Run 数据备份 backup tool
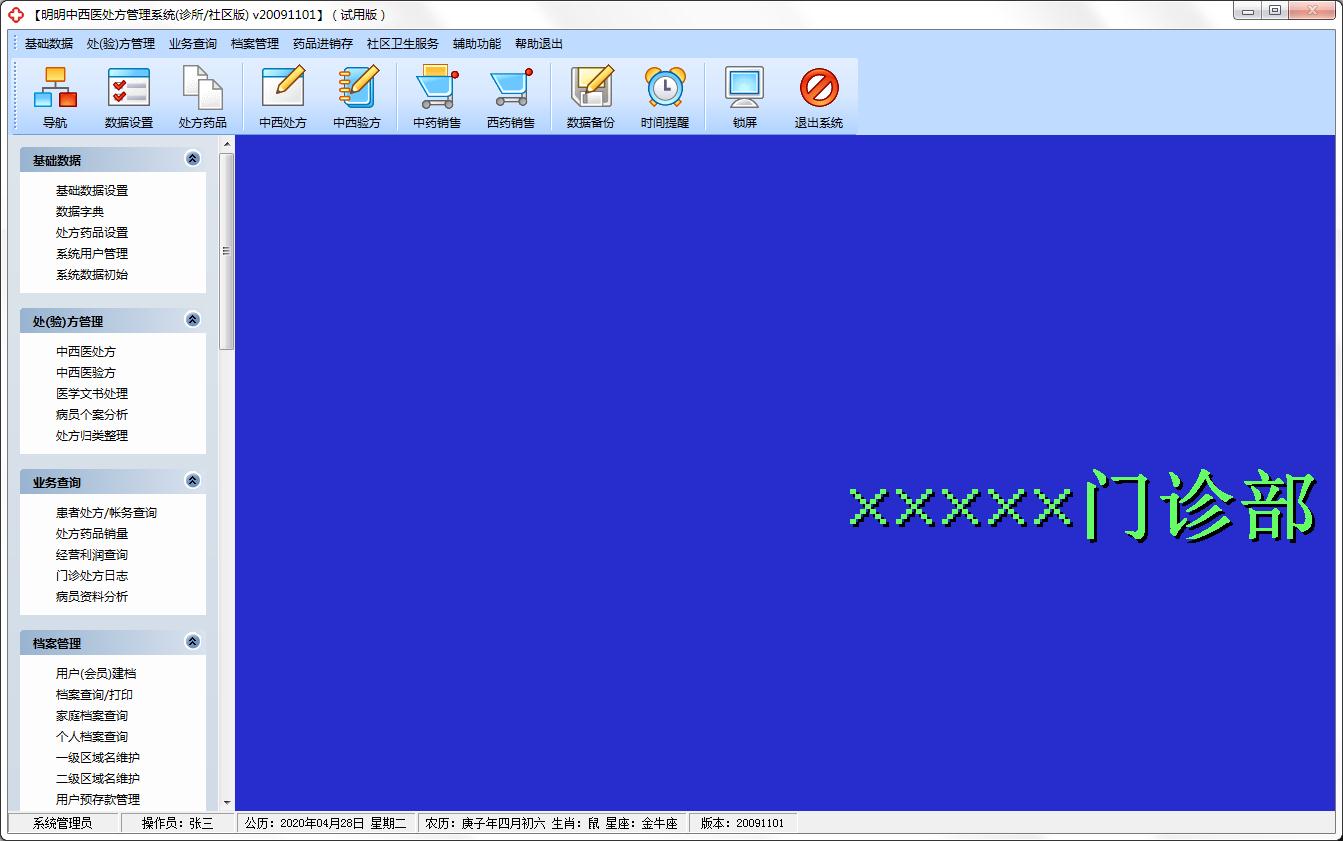1343x841 pixels. (591, 97)
